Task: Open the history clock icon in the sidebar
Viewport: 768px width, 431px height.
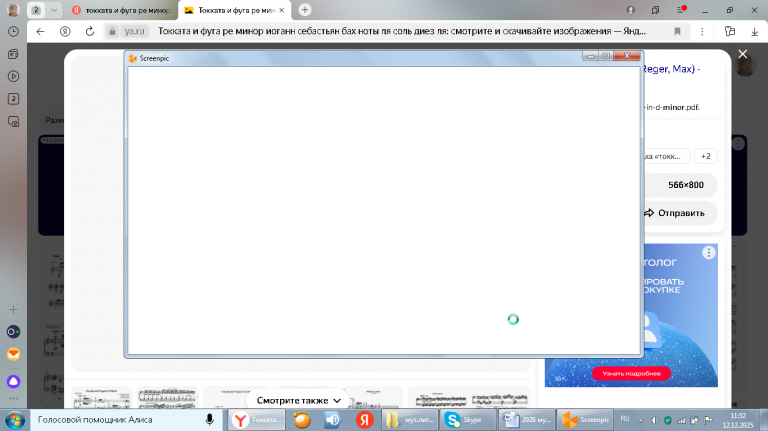Action: coord(13,31)
